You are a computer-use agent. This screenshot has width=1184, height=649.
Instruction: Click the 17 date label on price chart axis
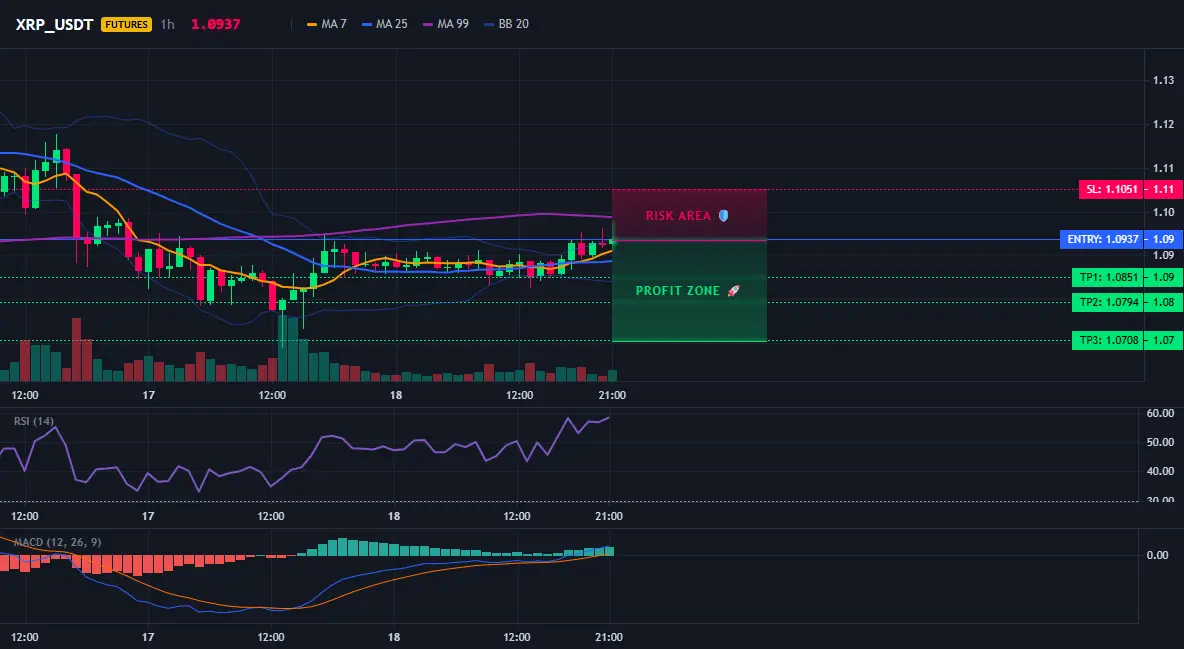point(148,395)
